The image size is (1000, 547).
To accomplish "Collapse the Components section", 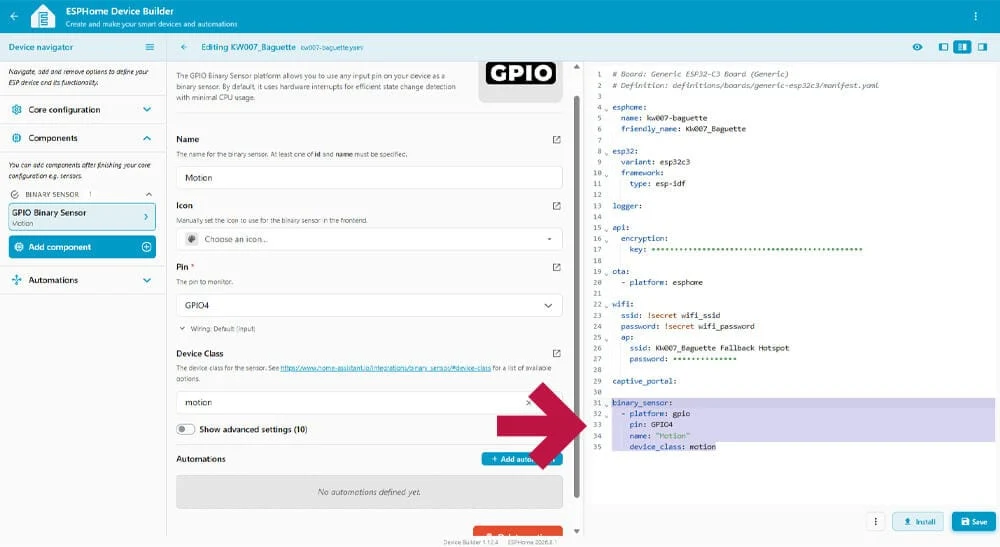I will (x=83, y=138).
